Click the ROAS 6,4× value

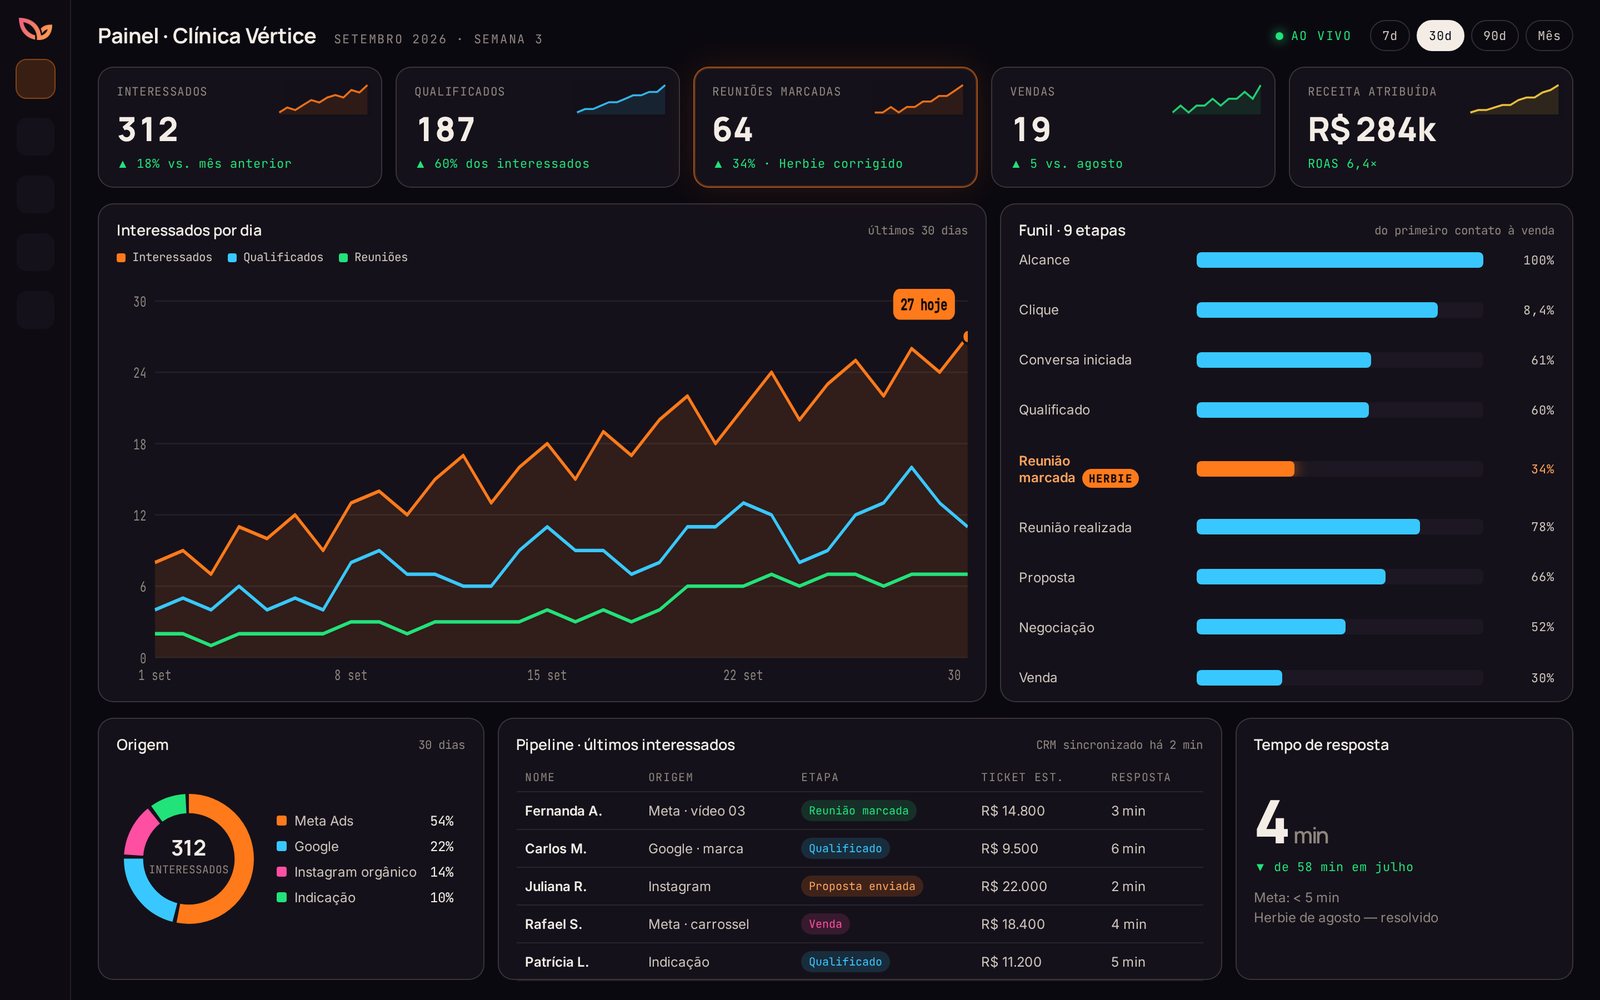[x=1342, y=164]
